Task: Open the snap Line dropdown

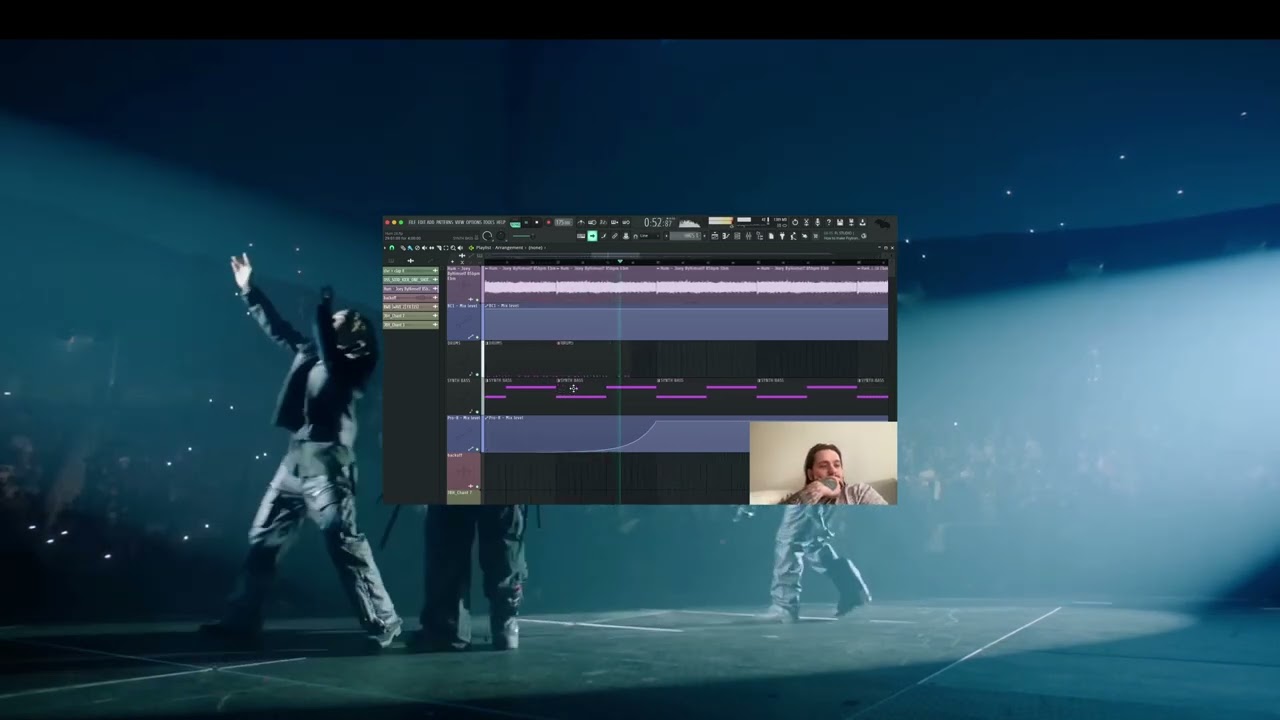Action: [x=649, y=236]
